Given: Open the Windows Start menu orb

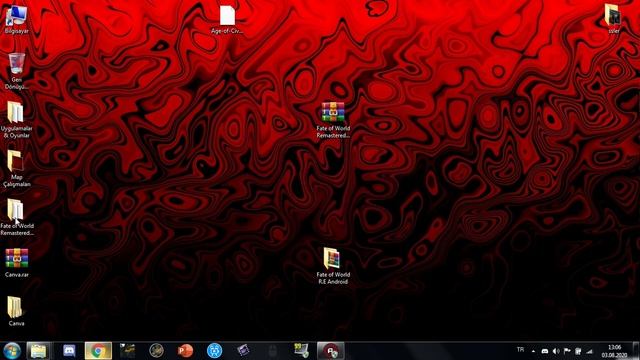Looking at the screenshot, I should (12, 351).
